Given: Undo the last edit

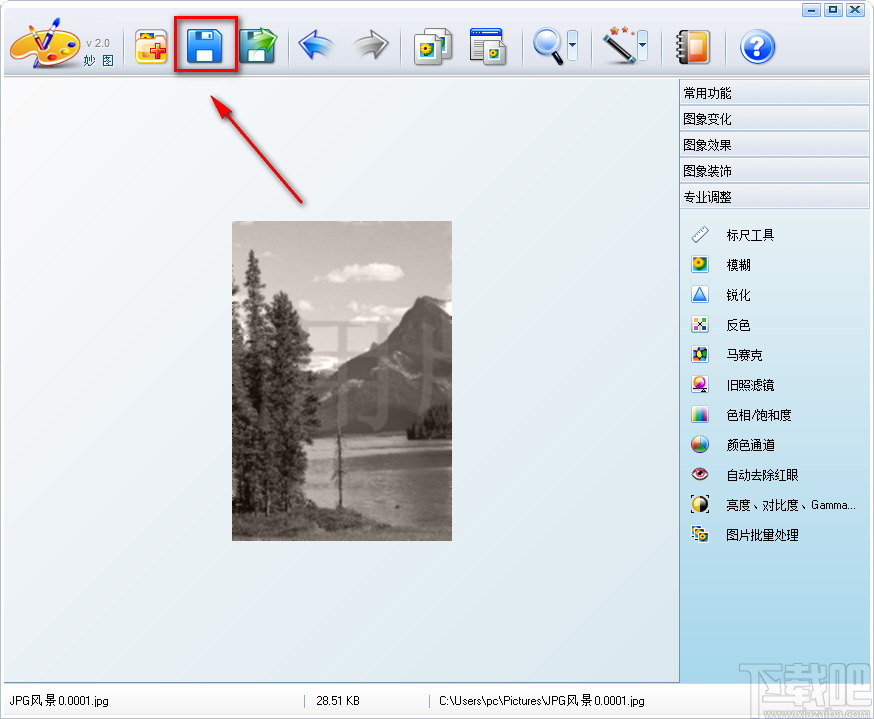Looking at the screenshot, I should 317,45.
